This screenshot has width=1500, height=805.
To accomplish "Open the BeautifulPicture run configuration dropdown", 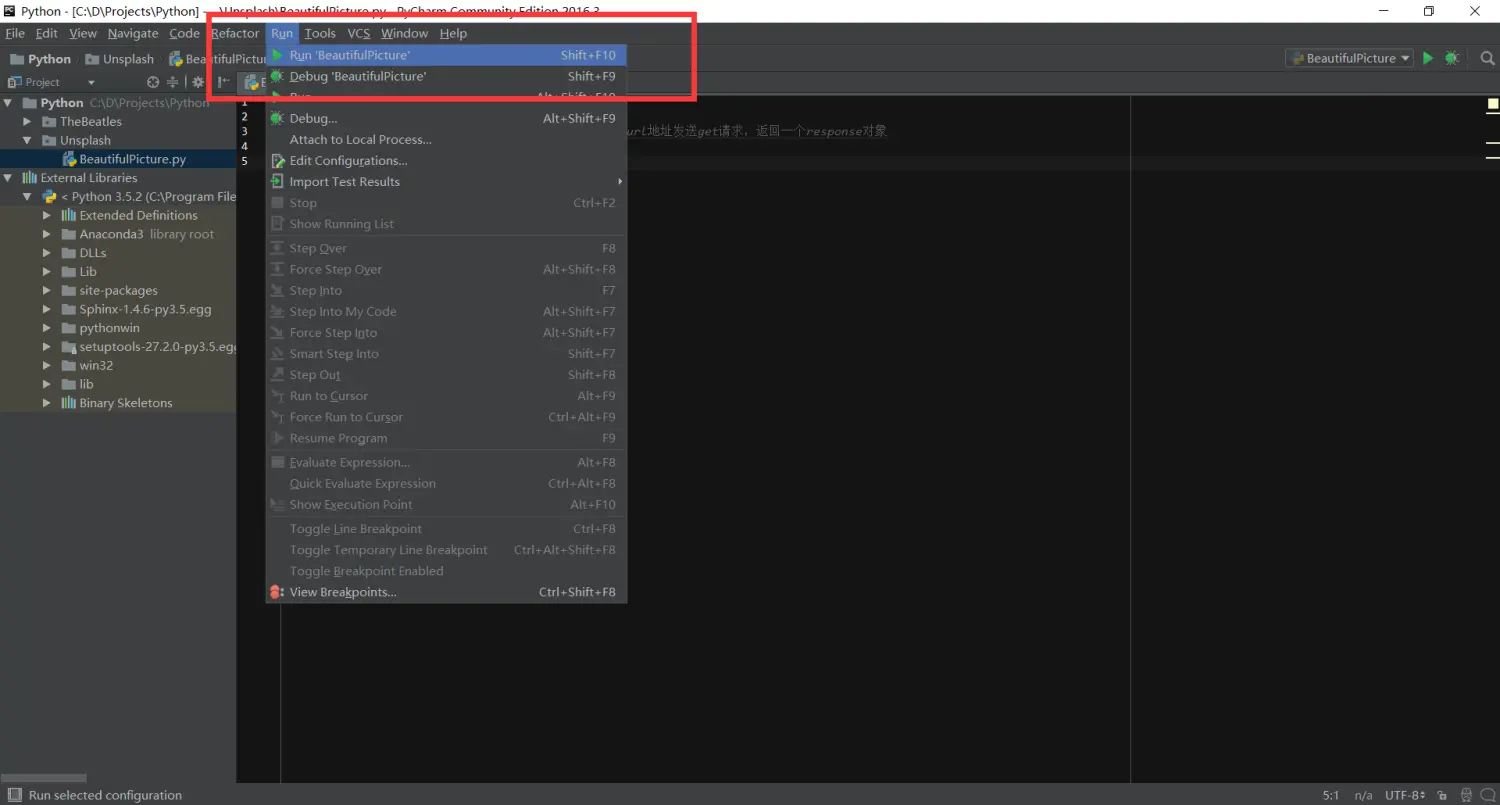I will pos(1350,58).
